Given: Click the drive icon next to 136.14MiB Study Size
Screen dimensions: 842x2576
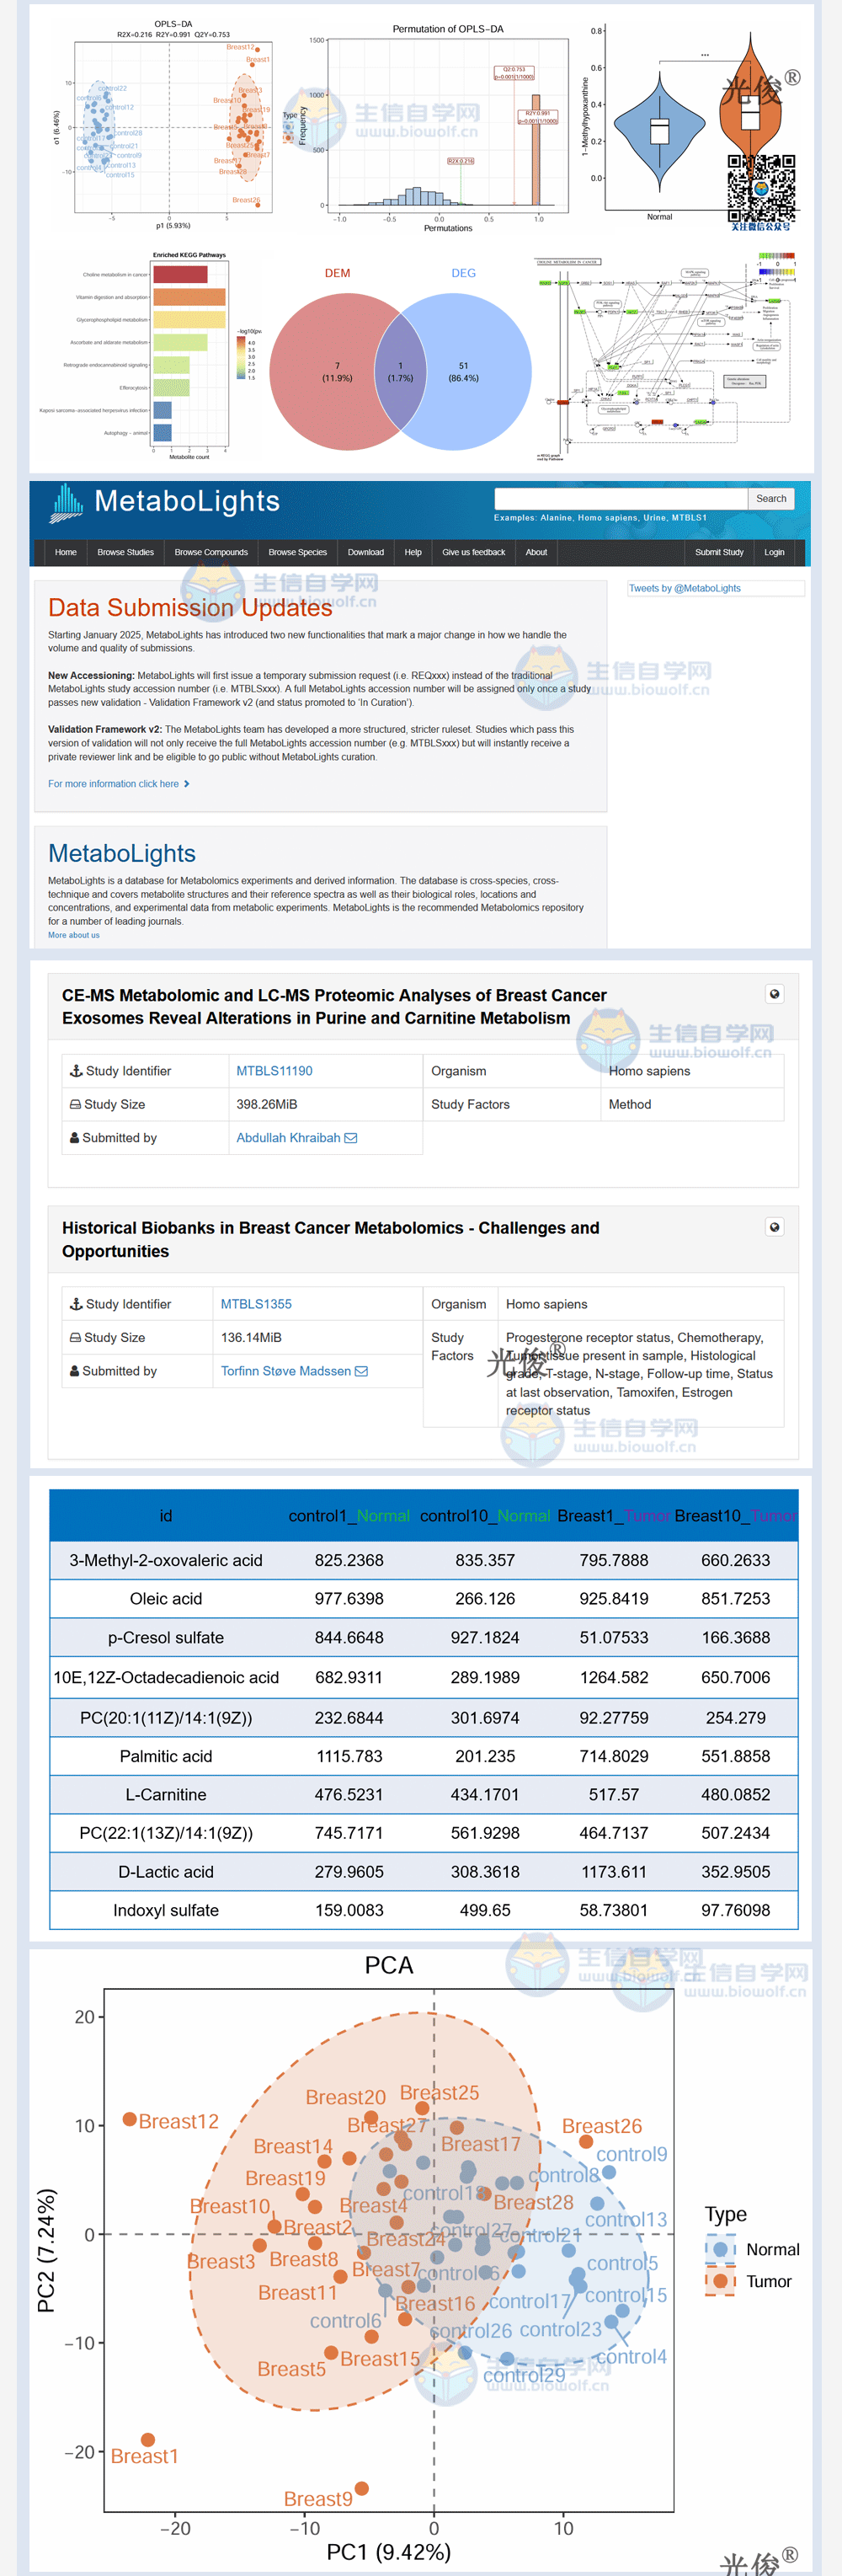Looking at the screenshot, I should point(75,1337).
